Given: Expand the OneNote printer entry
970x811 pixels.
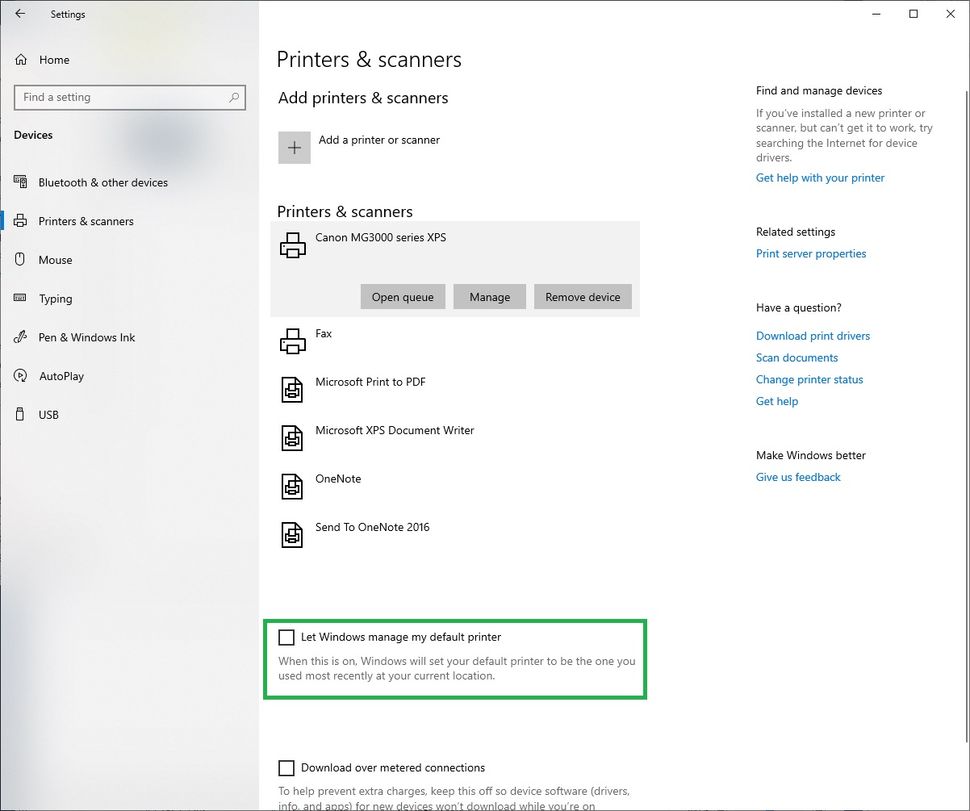Looking at the screenshot, I should coord(338,479).
